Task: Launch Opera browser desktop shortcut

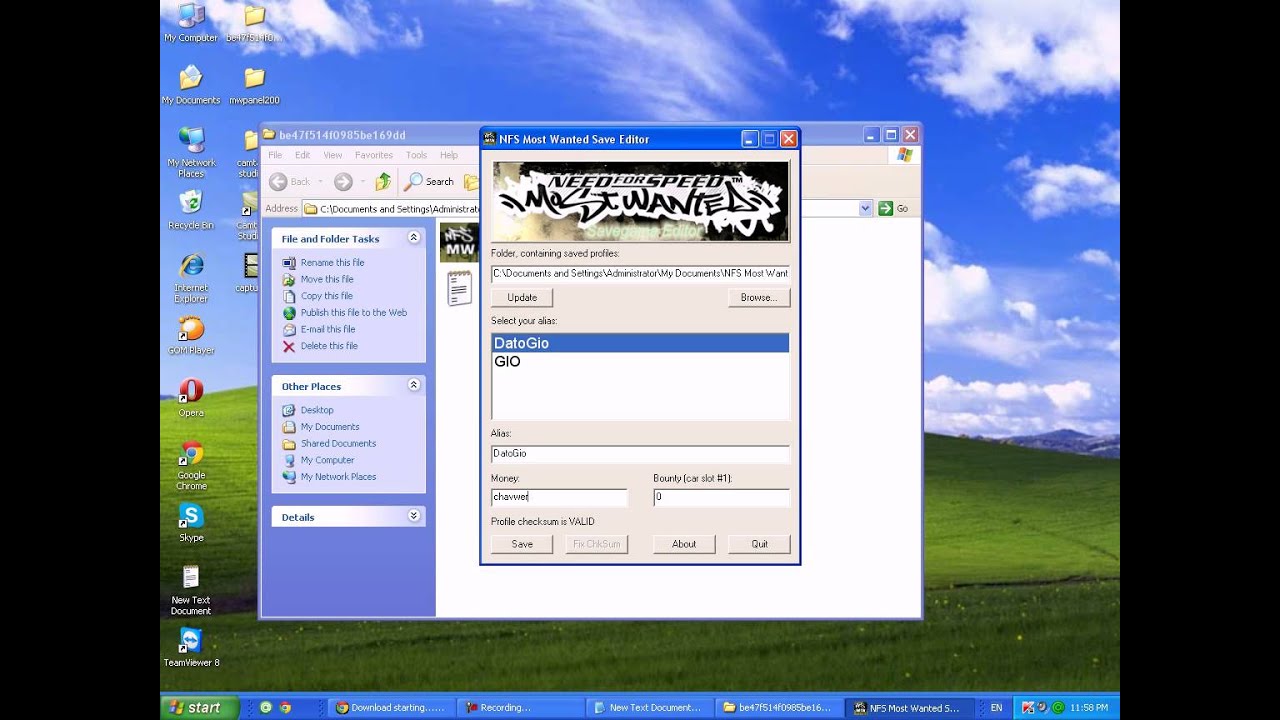Action: (x=191, y=397)
